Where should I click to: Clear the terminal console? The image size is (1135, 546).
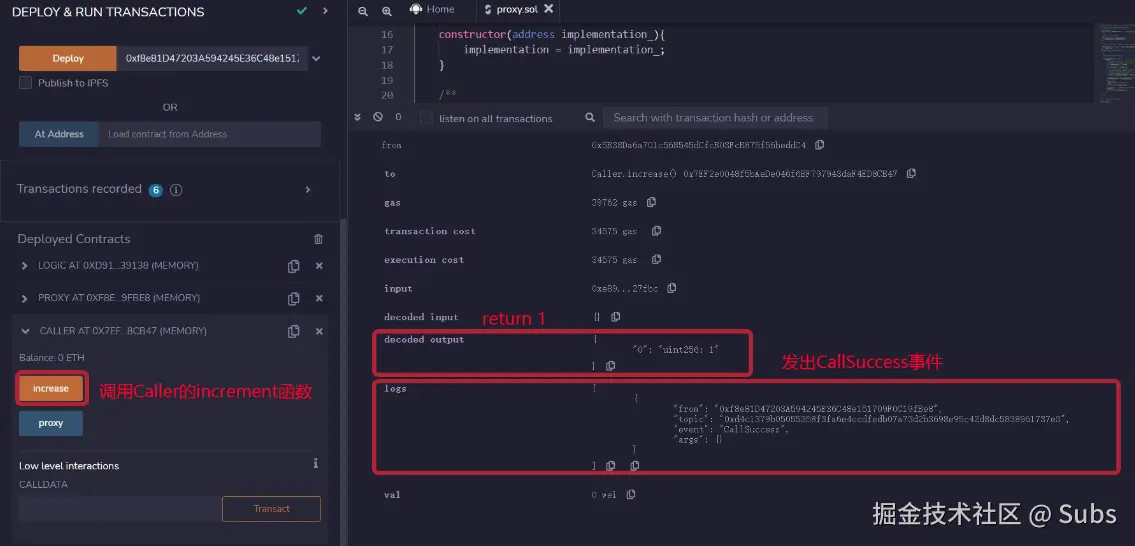coord(377,117)
